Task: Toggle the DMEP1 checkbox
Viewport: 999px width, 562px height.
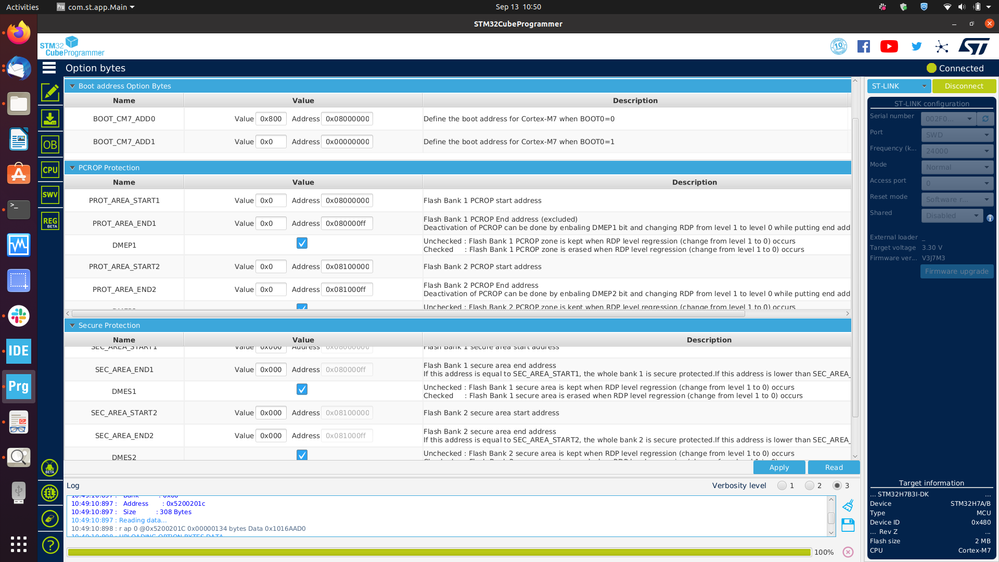Action: [302, 243]
